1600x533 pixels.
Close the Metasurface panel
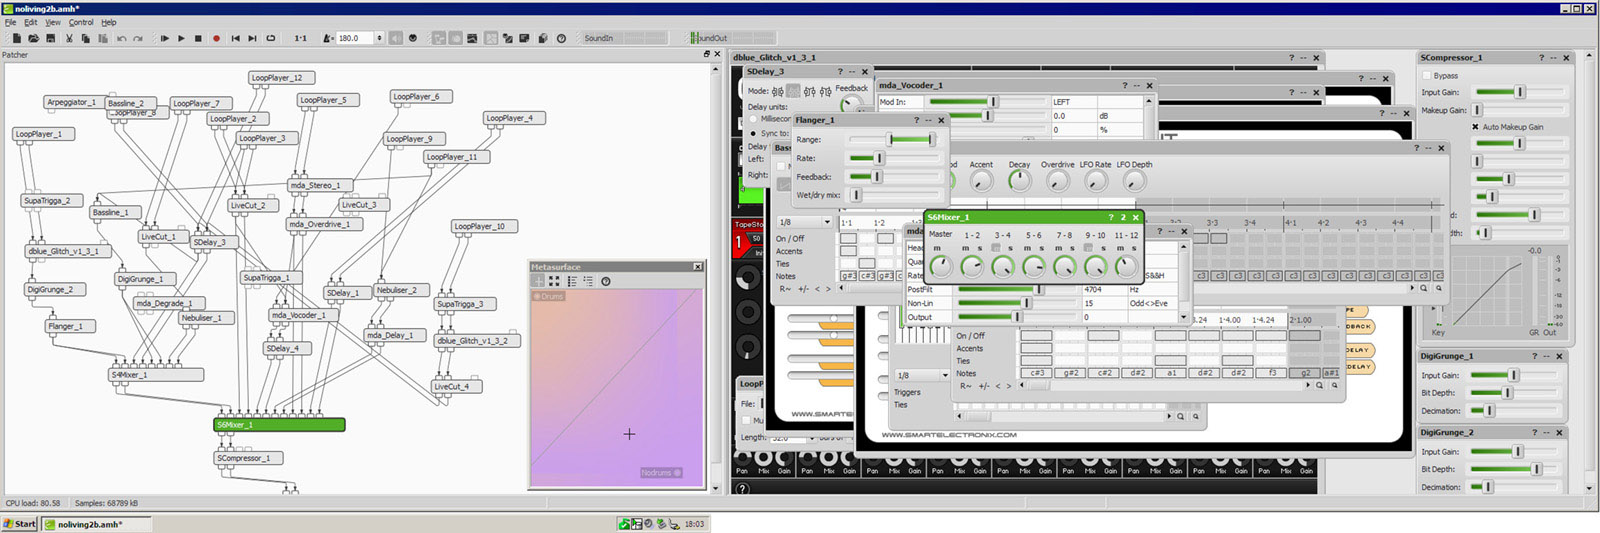point(698,267)
